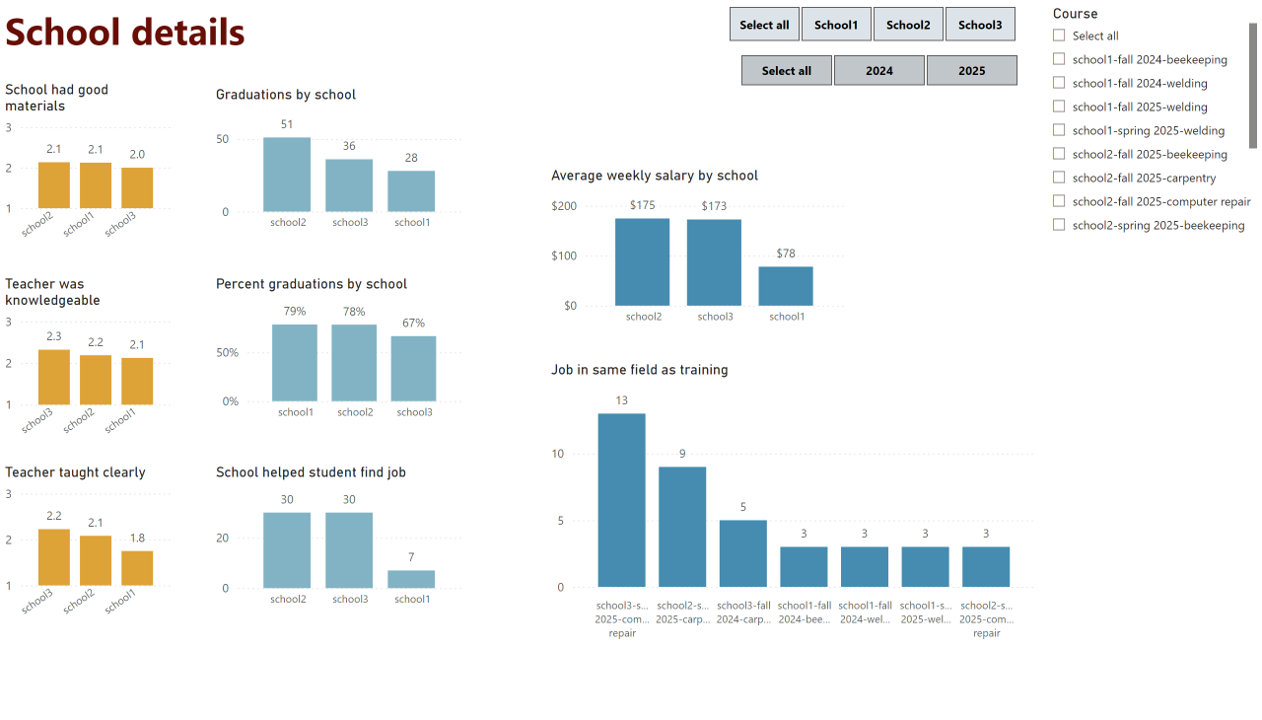The image size is (1262, 720).
Task: Check the school2-fall 2025-carpentry course
Action: tap(1058, 177)
